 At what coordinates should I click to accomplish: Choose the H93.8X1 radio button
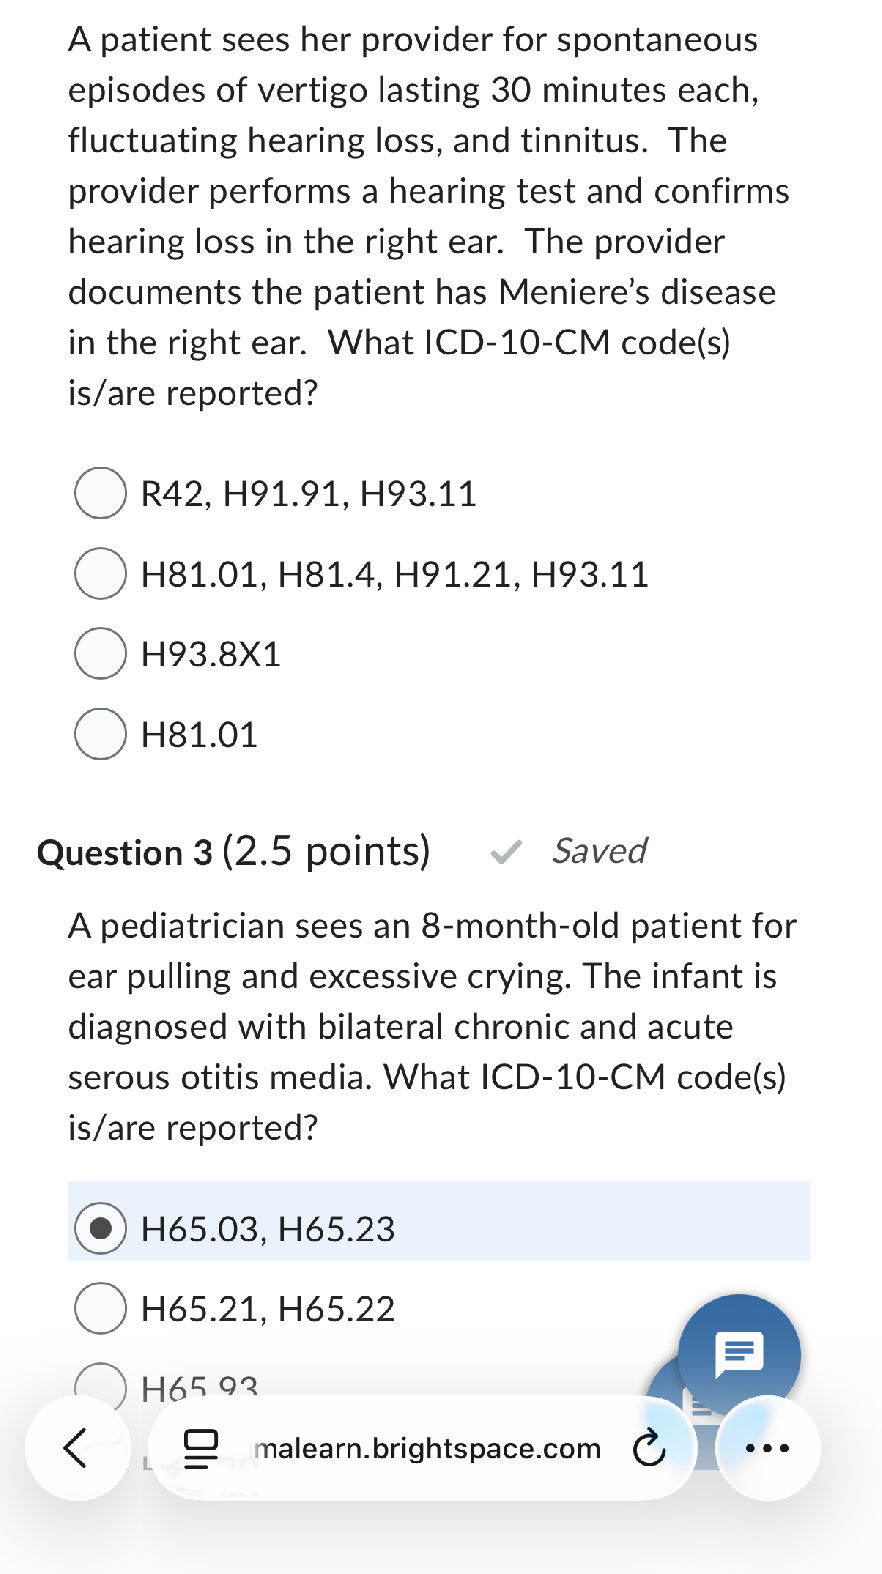click(100, 654)
